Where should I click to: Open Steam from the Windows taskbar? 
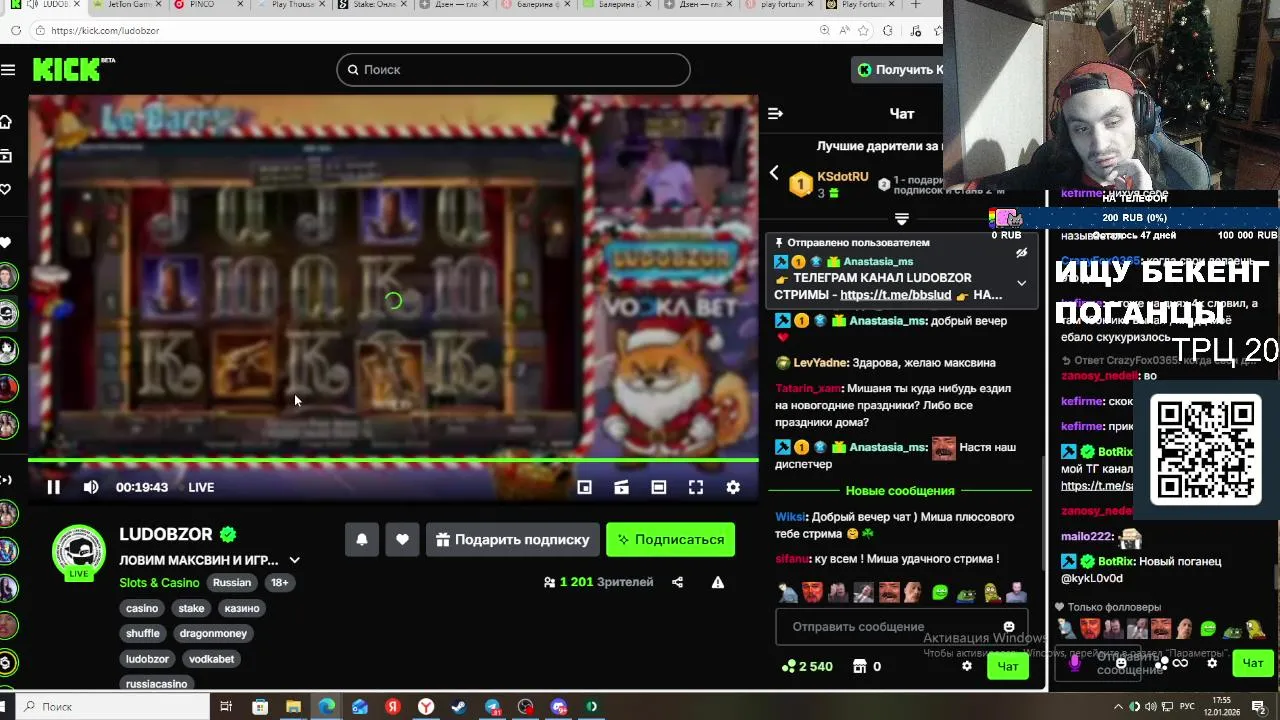[x=459, y=707]
